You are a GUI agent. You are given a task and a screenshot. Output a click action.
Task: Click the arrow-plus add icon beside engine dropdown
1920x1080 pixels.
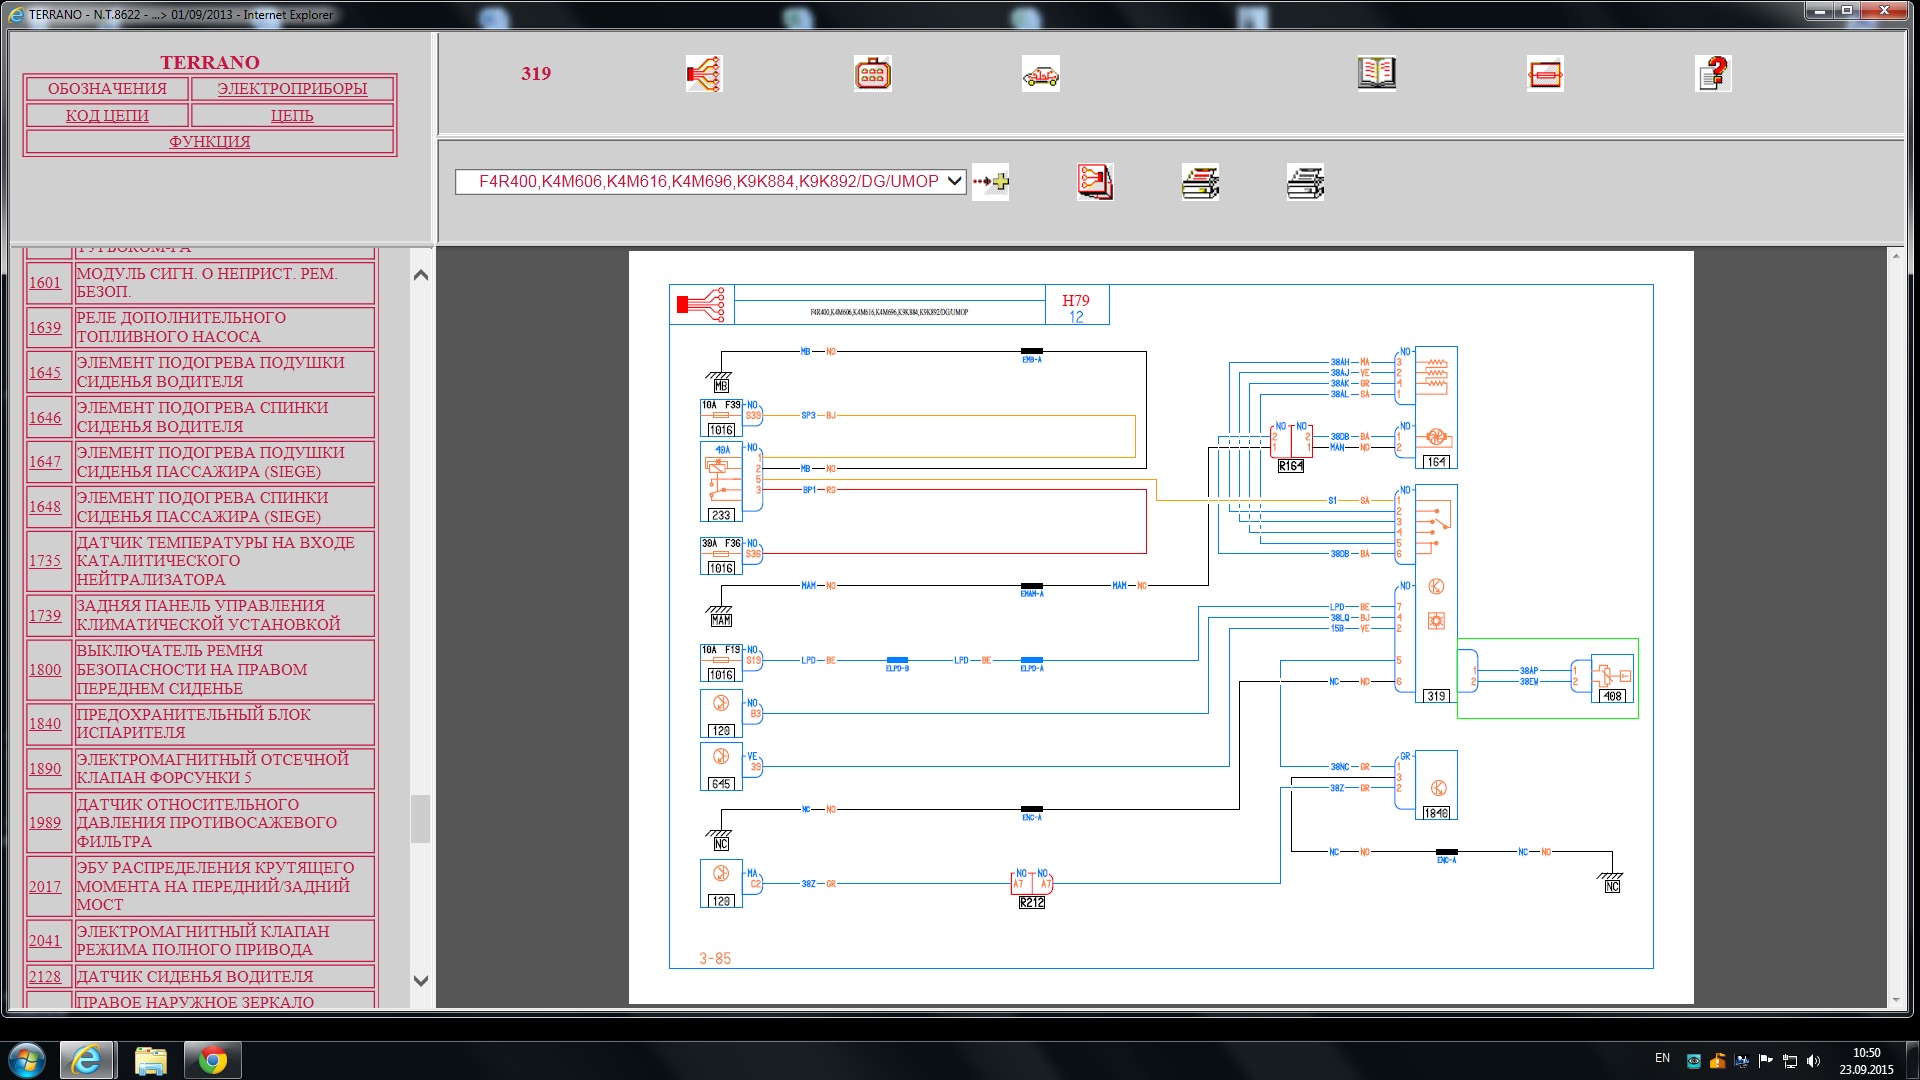tap(990, 182)
